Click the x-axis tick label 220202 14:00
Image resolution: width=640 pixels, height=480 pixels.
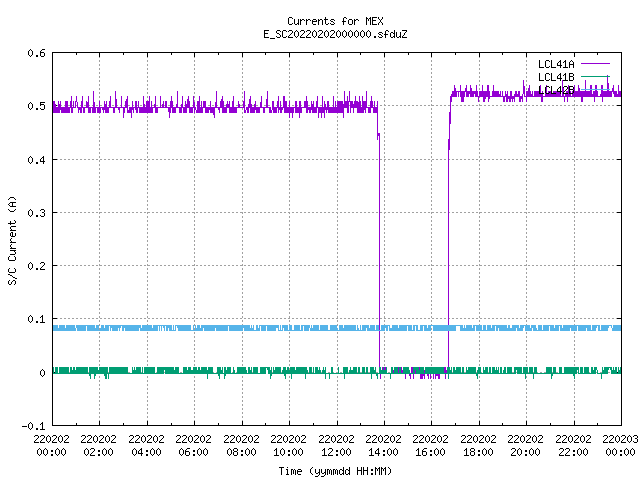pos(383,445)
